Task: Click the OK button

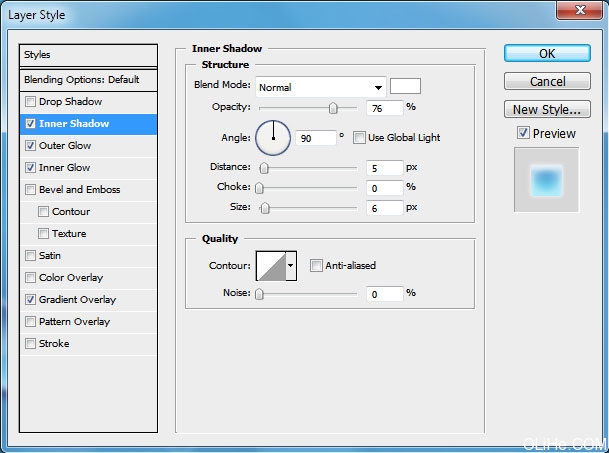Action: (x=547, y=54)
